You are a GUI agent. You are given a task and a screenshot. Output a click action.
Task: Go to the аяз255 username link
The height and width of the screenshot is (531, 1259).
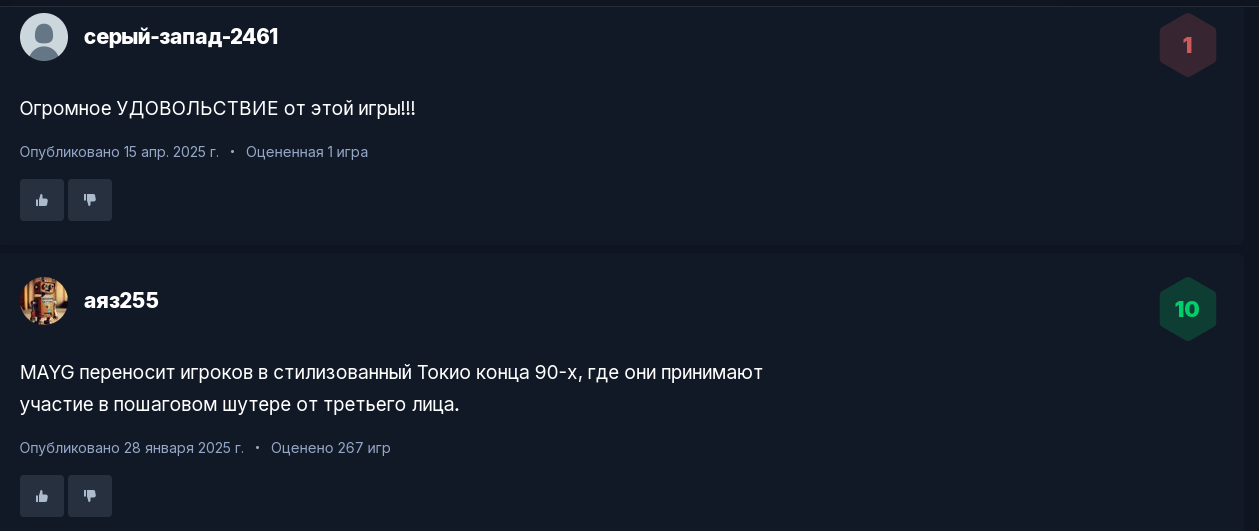tap(121, 301)
